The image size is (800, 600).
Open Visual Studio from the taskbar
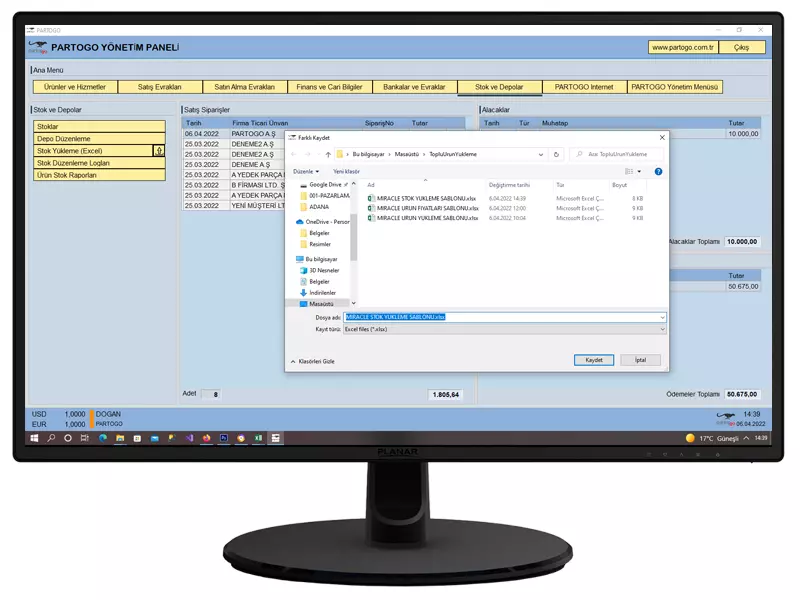pos(189,438)
